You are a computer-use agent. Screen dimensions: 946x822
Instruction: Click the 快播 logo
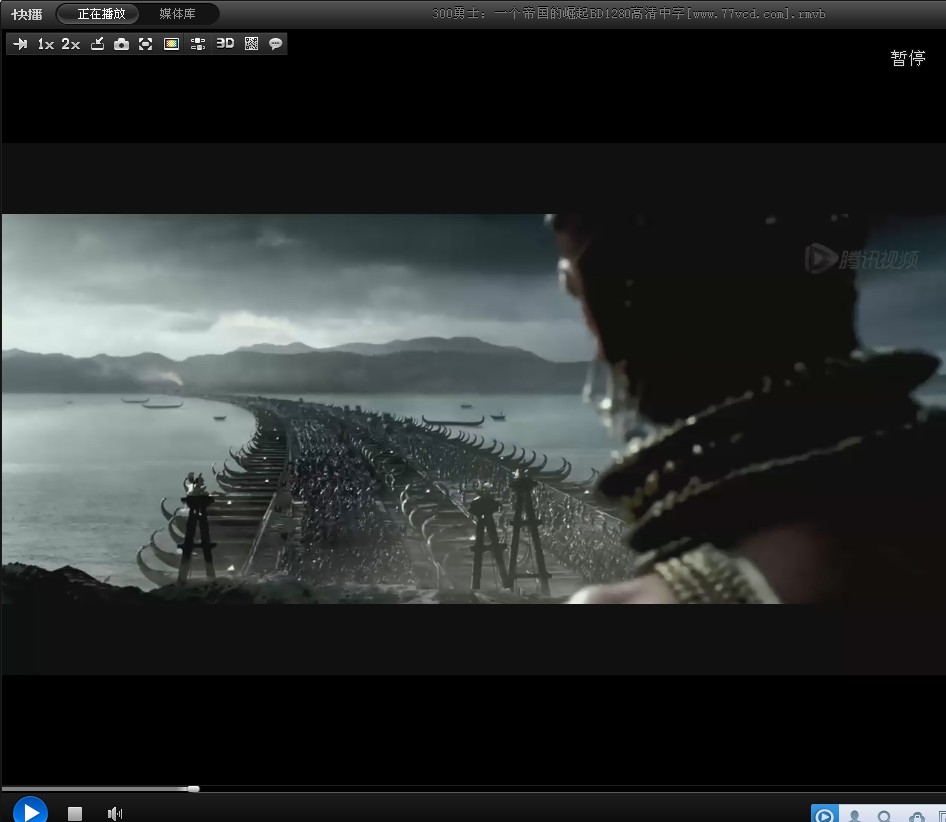[27, 14]
